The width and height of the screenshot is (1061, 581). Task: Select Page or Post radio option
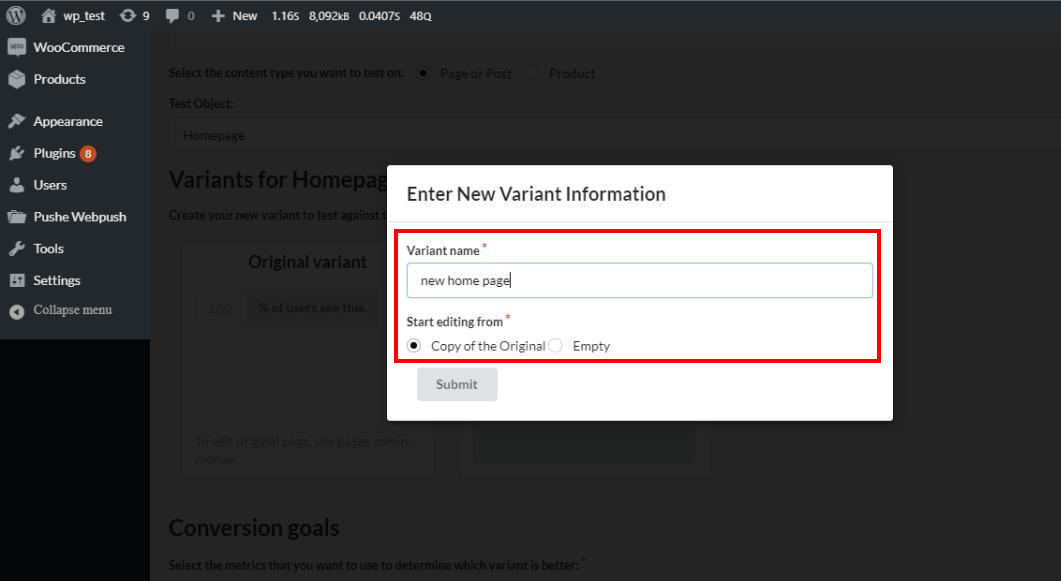click(423, 73)
